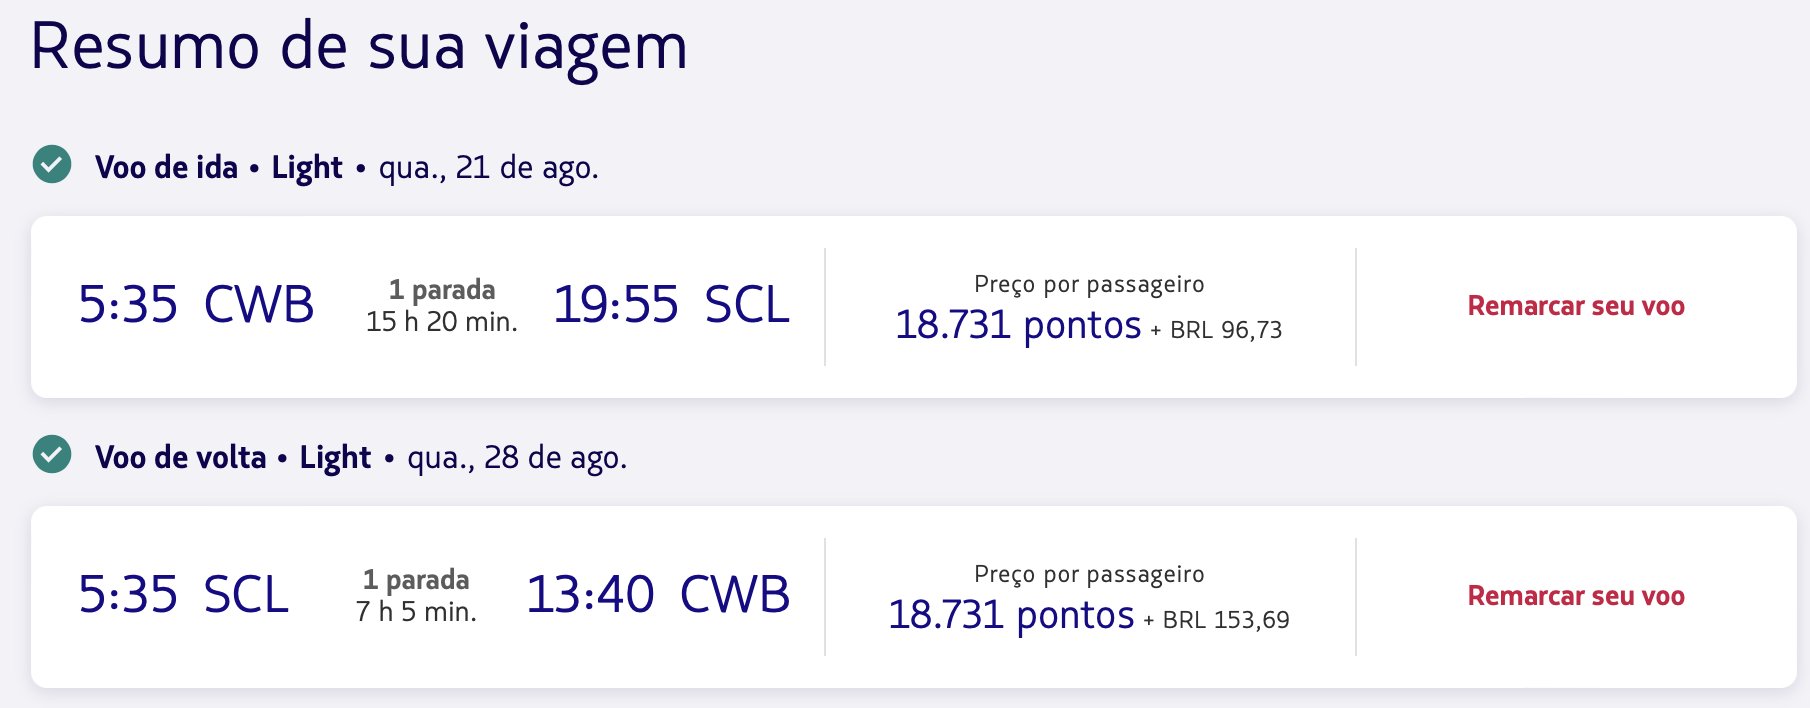
Task: Click the 5:35 SCL departure time
Action: [x=184, y=594]
